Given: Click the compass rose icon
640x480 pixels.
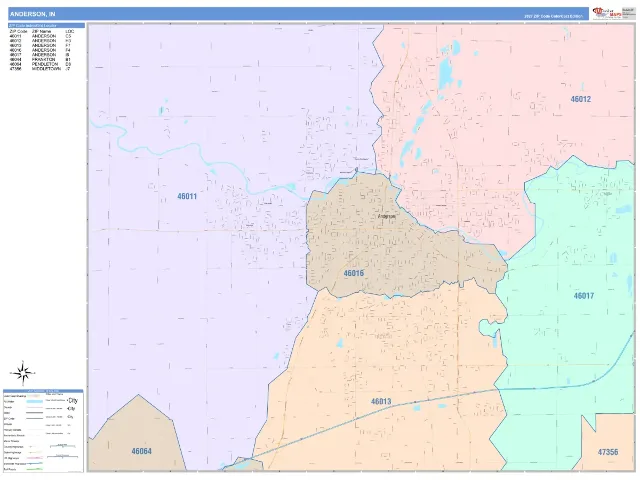Looking at the screenshot, I should 23,373.
